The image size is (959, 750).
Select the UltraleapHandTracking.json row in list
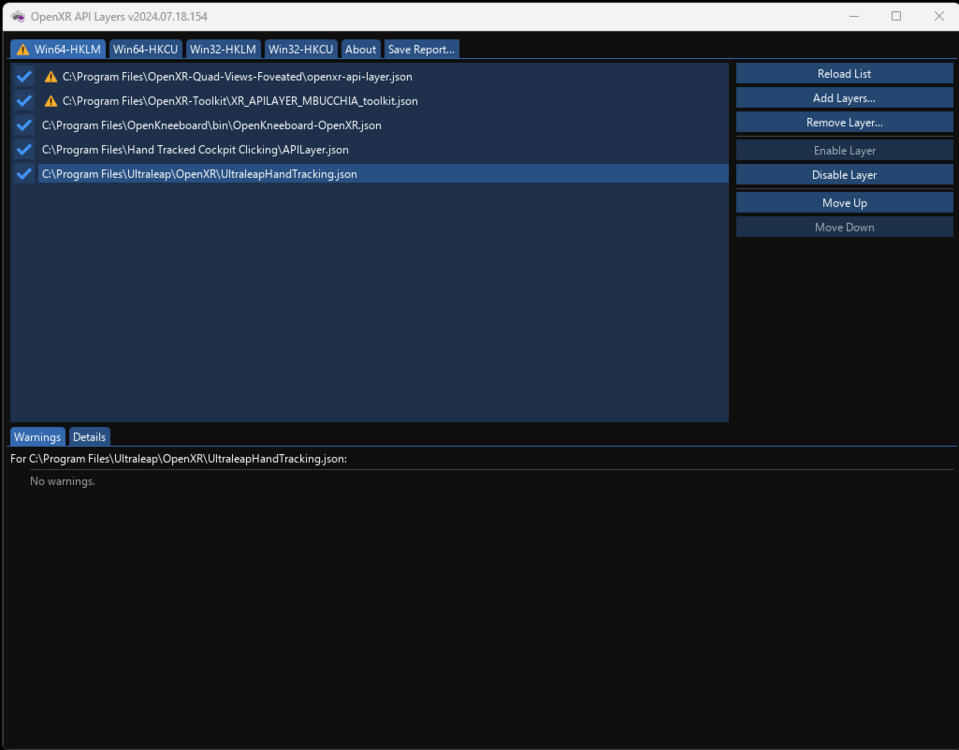point(383,174)
